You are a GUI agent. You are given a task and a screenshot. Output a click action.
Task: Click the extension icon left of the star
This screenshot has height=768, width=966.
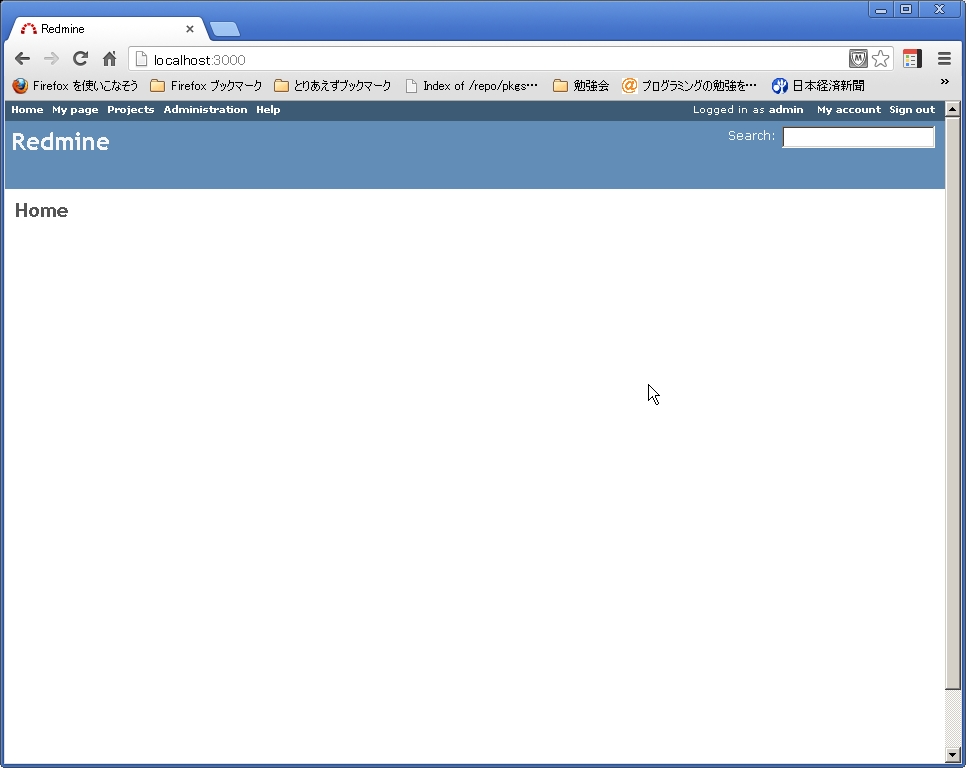(x=858, y=59)
